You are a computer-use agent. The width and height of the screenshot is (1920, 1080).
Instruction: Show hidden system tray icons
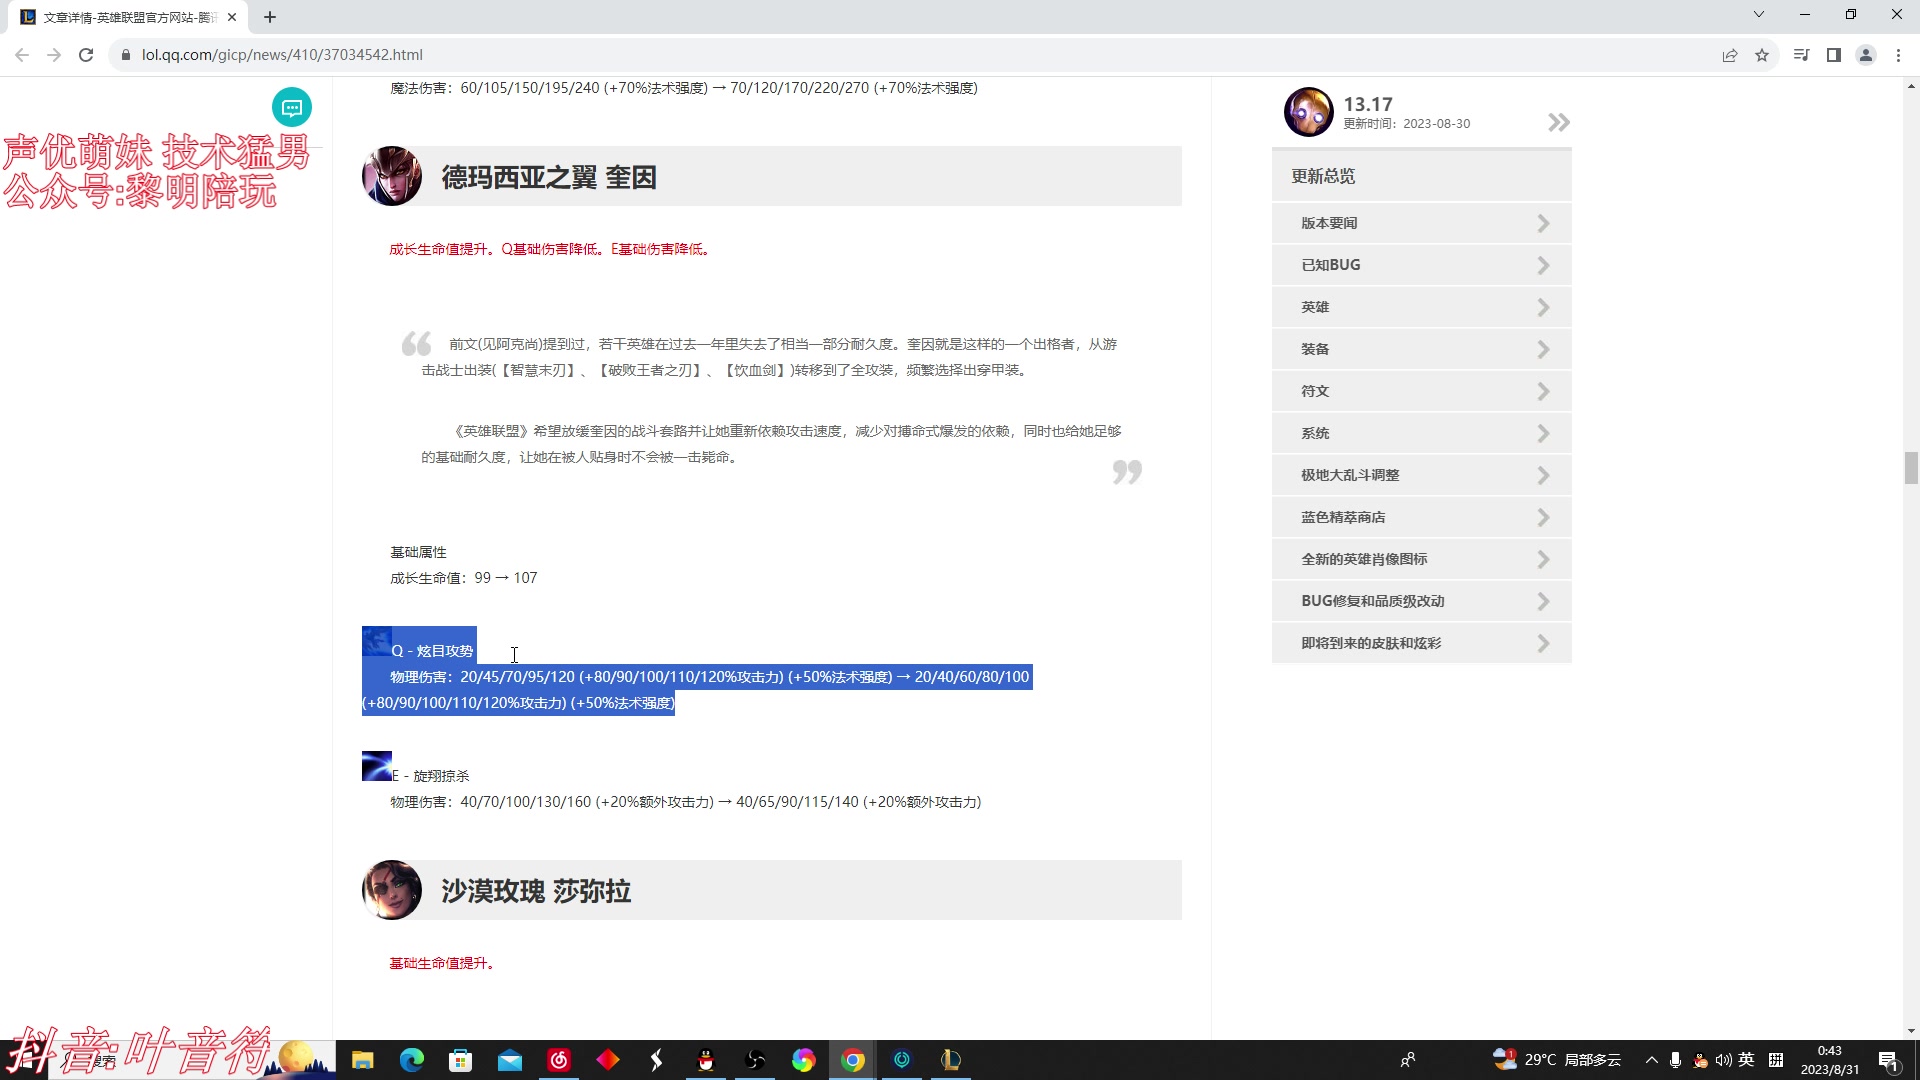tap(1651, 1060)
